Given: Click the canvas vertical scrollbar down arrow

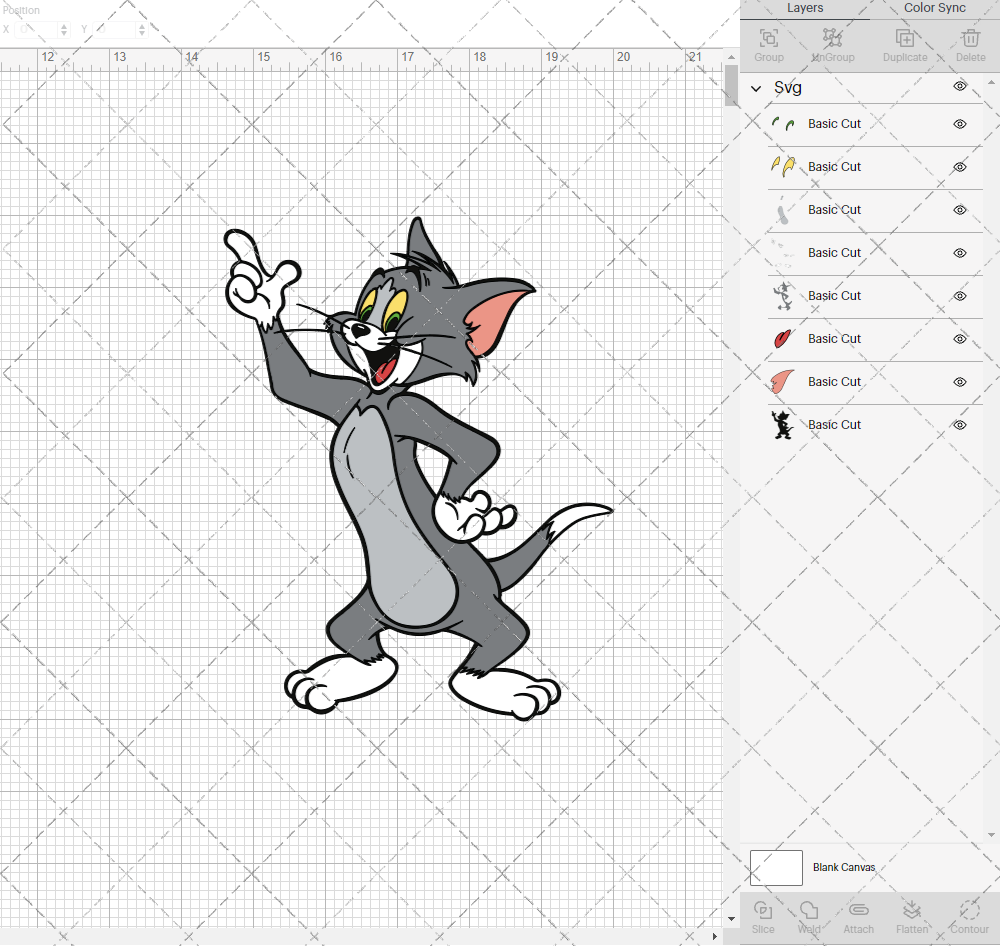Looking at the screenshot, I should (x=732, y=919).
